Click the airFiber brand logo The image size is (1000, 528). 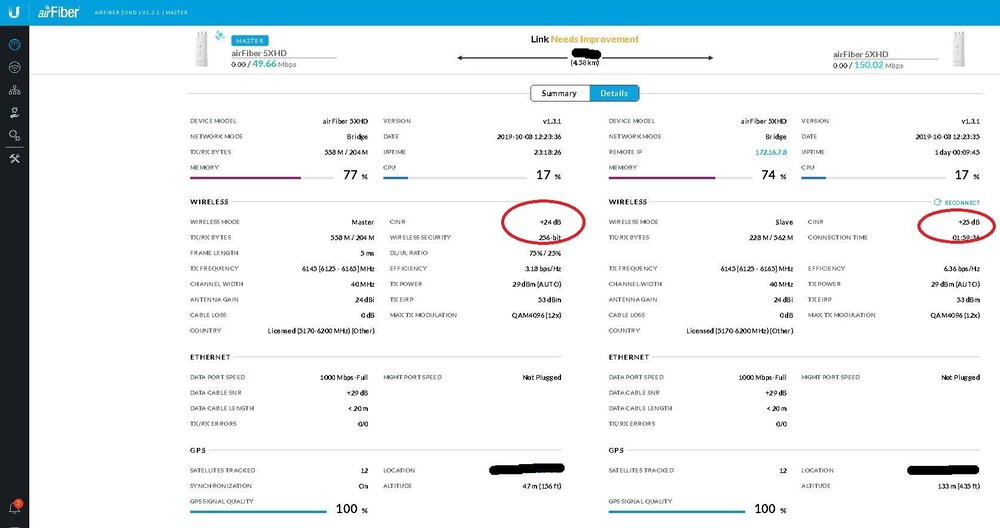point(57,11)
